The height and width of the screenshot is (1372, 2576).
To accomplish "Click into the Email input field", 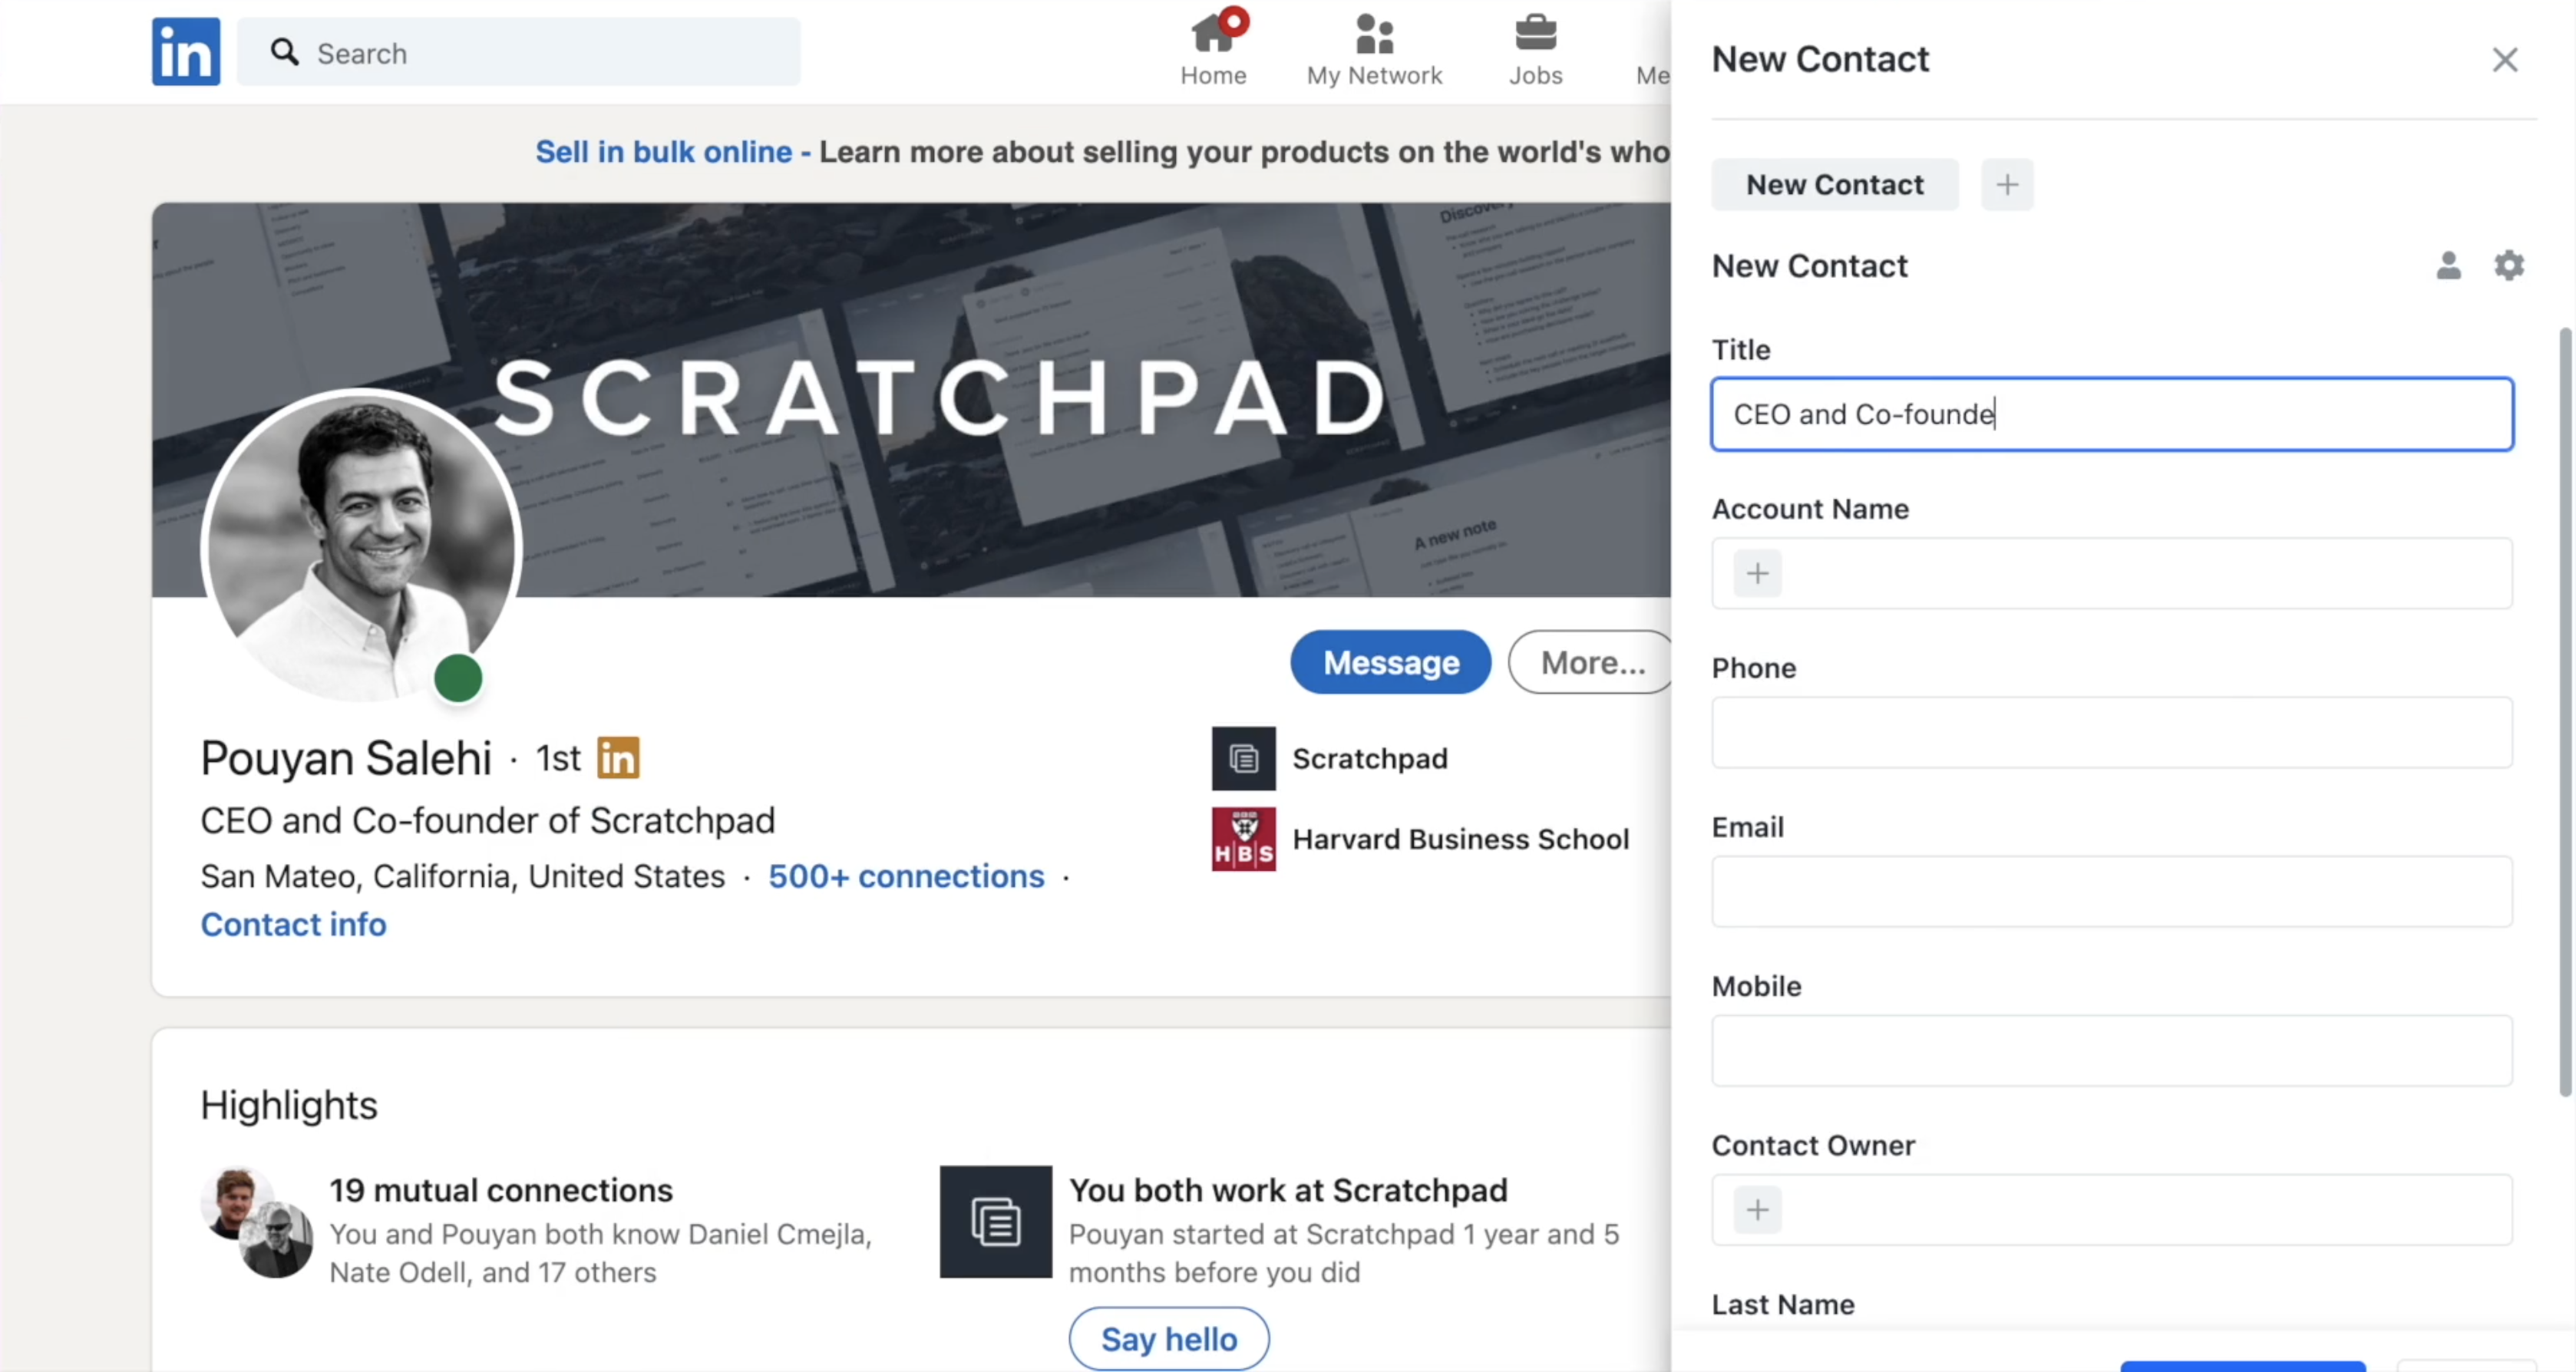I will tap(2111, 892).
